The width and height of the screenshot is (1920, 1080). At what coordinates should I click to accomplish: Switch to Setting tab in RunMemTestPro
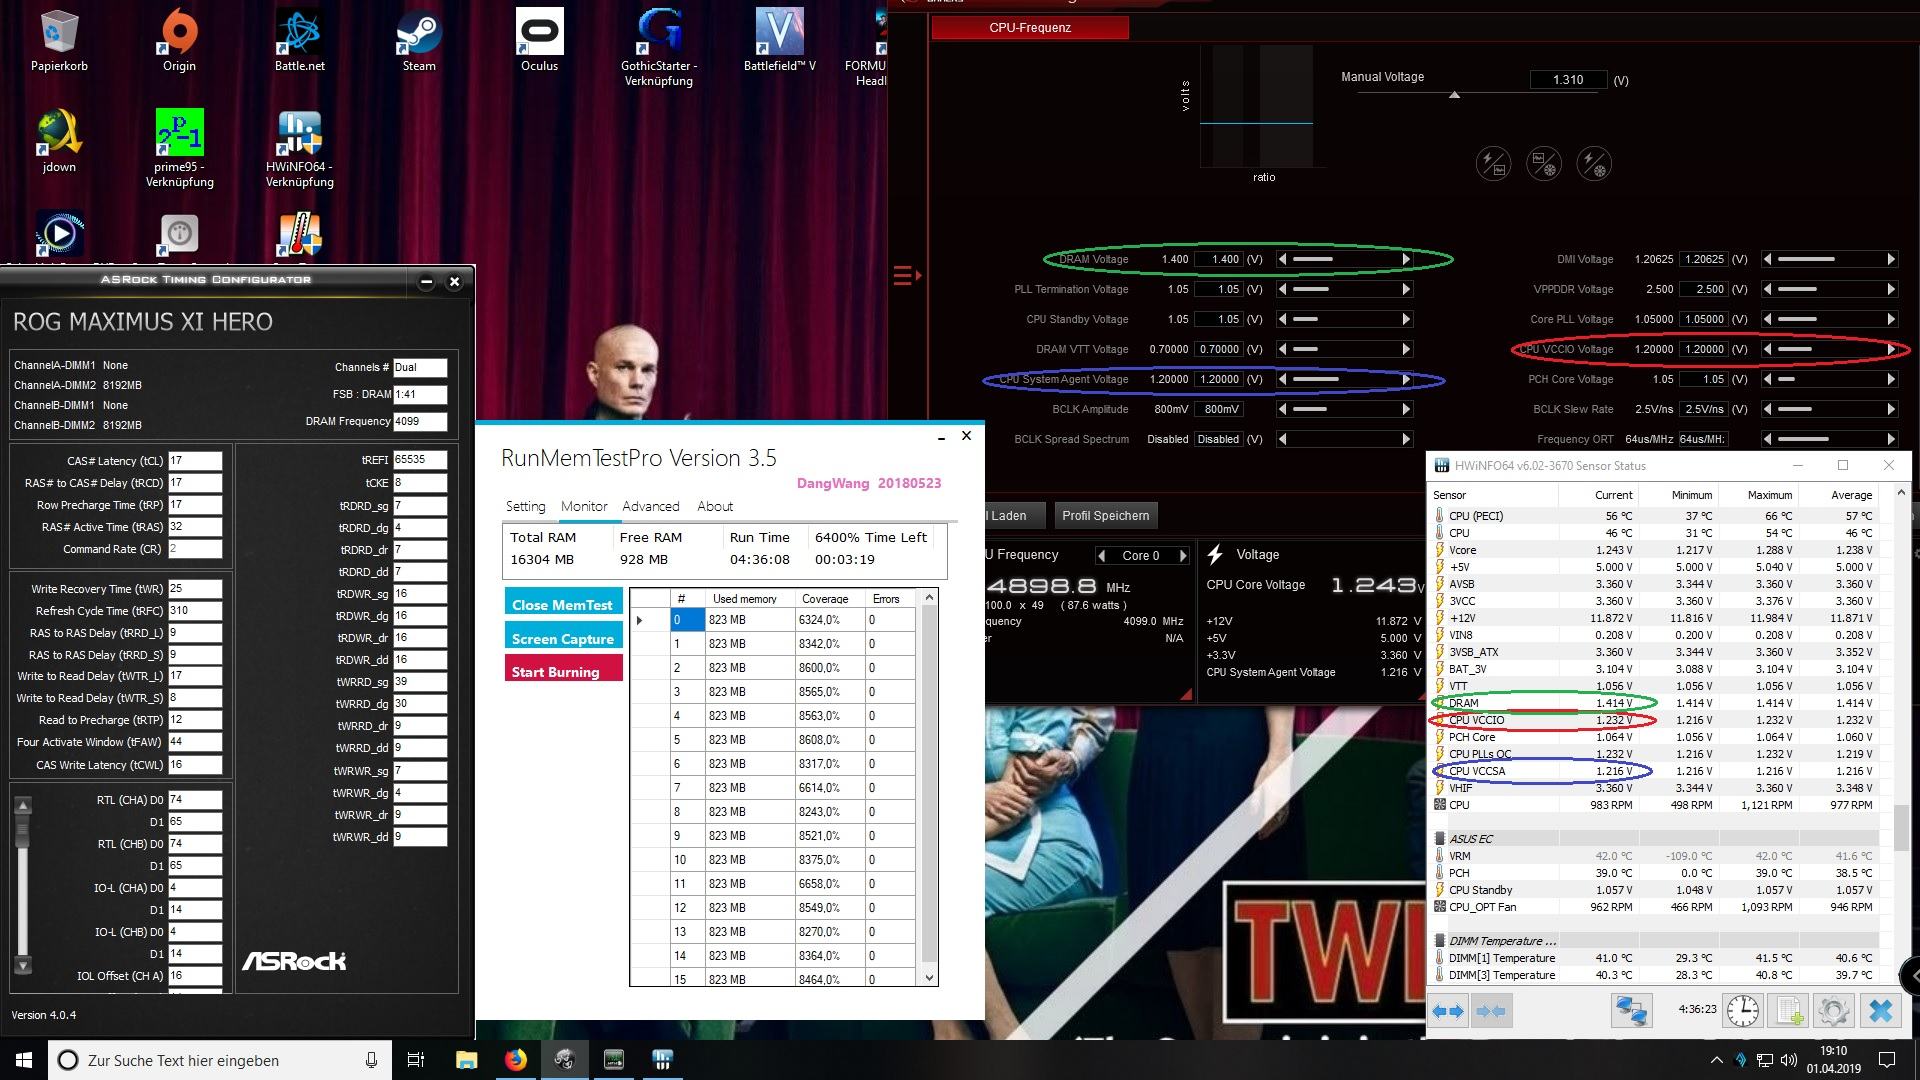[525, 506]
